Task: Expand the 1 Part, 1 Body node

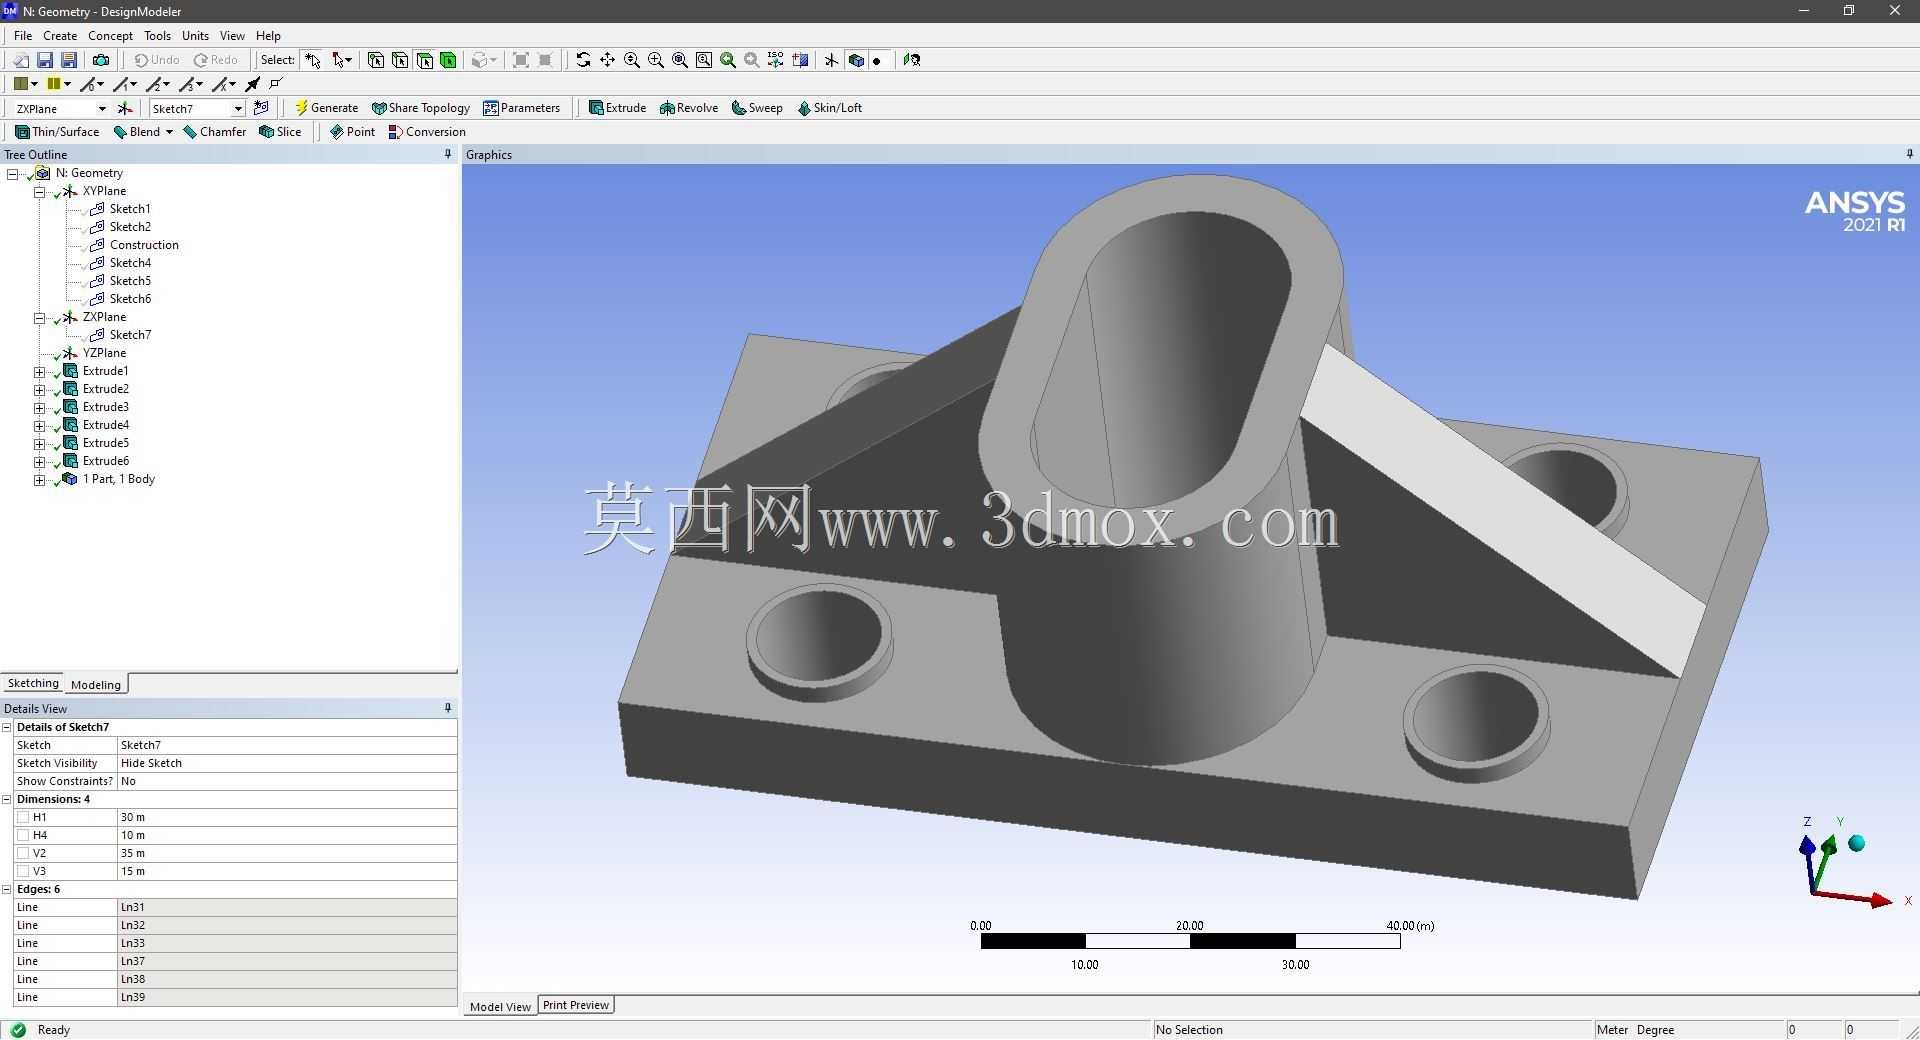Action: (x=40, y=479)
